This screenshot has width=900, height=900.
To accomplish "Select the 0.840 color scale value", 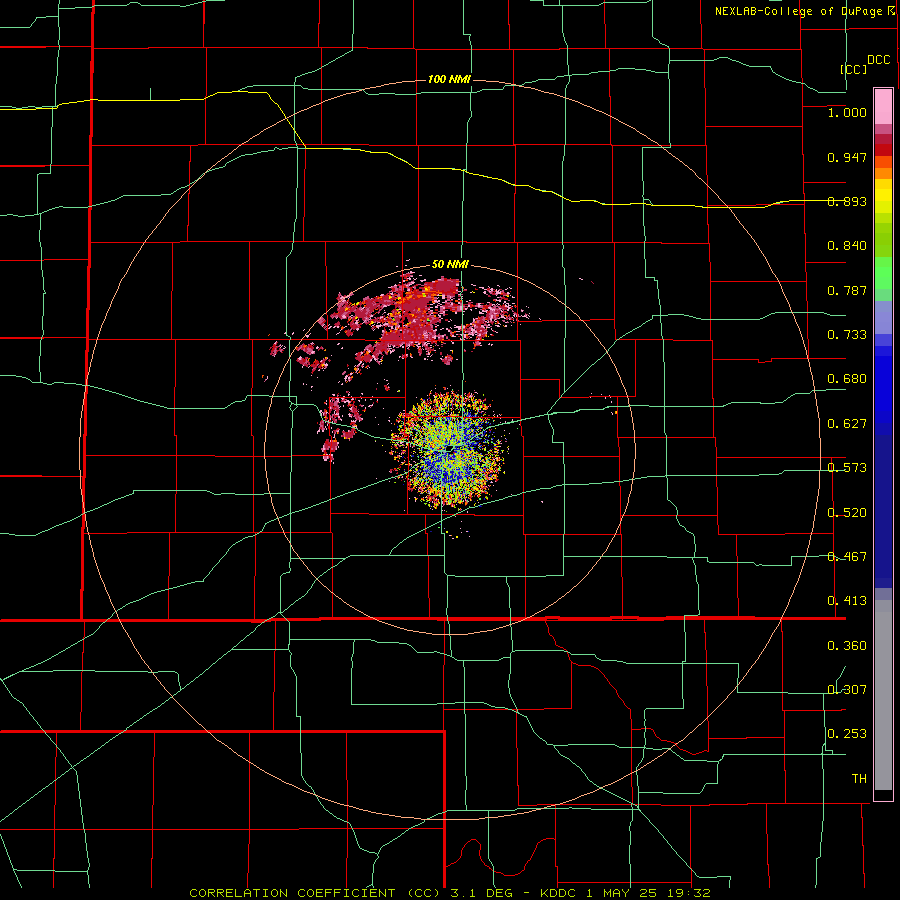I will pyautogui.click(x=847, y=246).
